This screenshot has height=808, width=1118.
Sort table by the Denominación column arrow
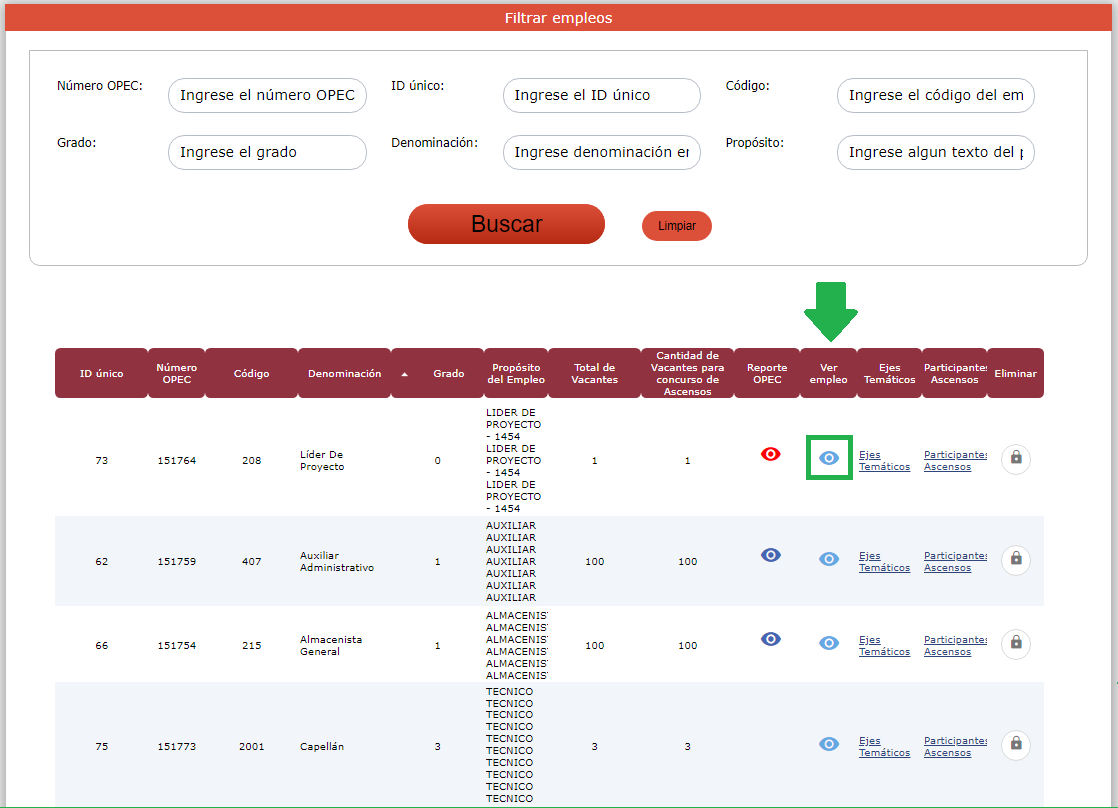pyautogui.click(x=405, y=374)
